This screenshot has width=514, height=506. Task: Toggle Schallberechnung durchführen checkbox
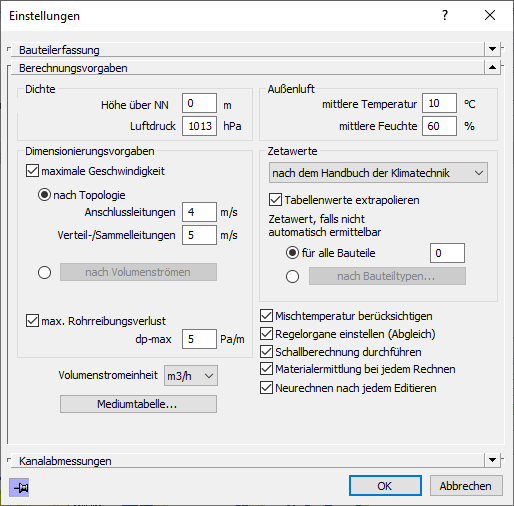[x=266, y=351]
